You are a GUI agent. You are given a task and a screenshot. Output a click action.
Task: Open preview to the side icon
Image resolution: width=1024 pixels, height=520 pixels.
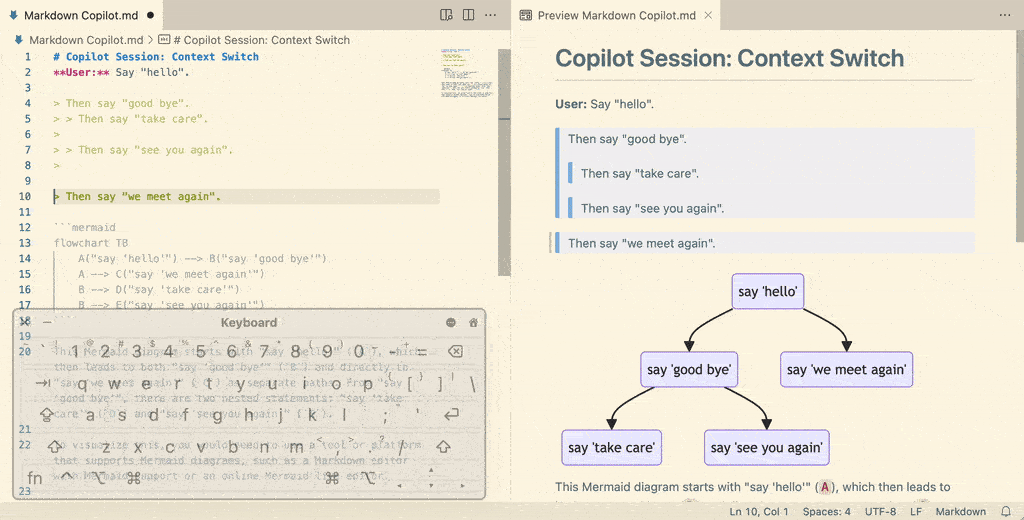click(446, 15)
